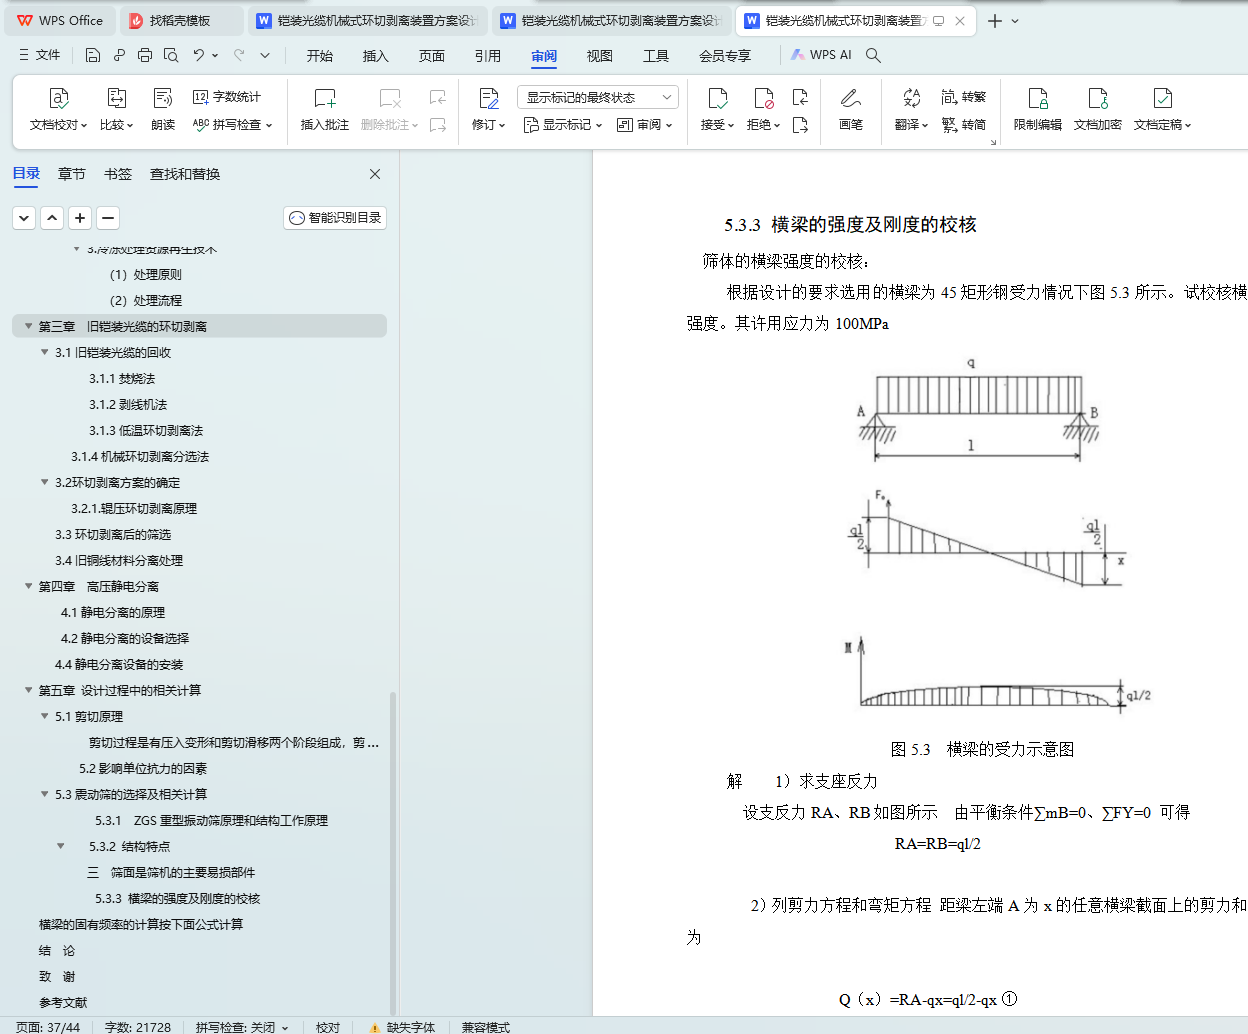Open new document tab plus button

pyautogui.click(x=995, y=20)
